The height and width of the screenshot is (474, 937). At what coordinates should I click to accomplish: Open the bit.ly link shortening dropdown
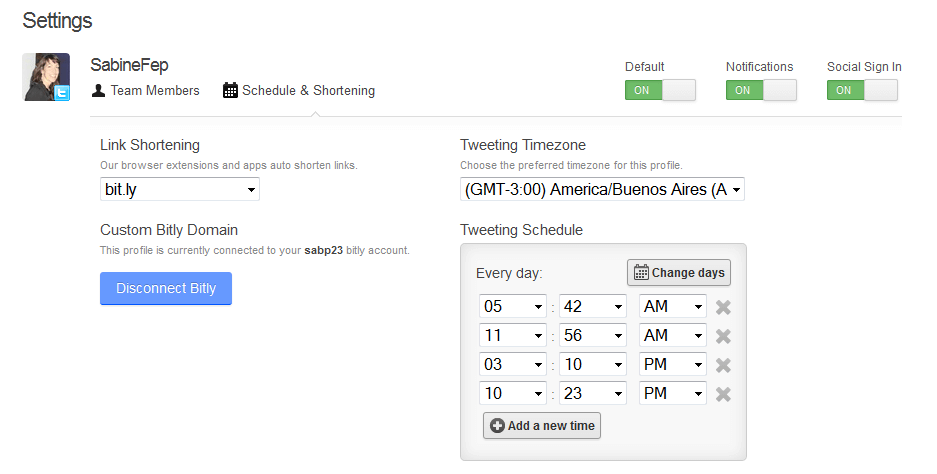pyautogui.click(x=180, y=189)
